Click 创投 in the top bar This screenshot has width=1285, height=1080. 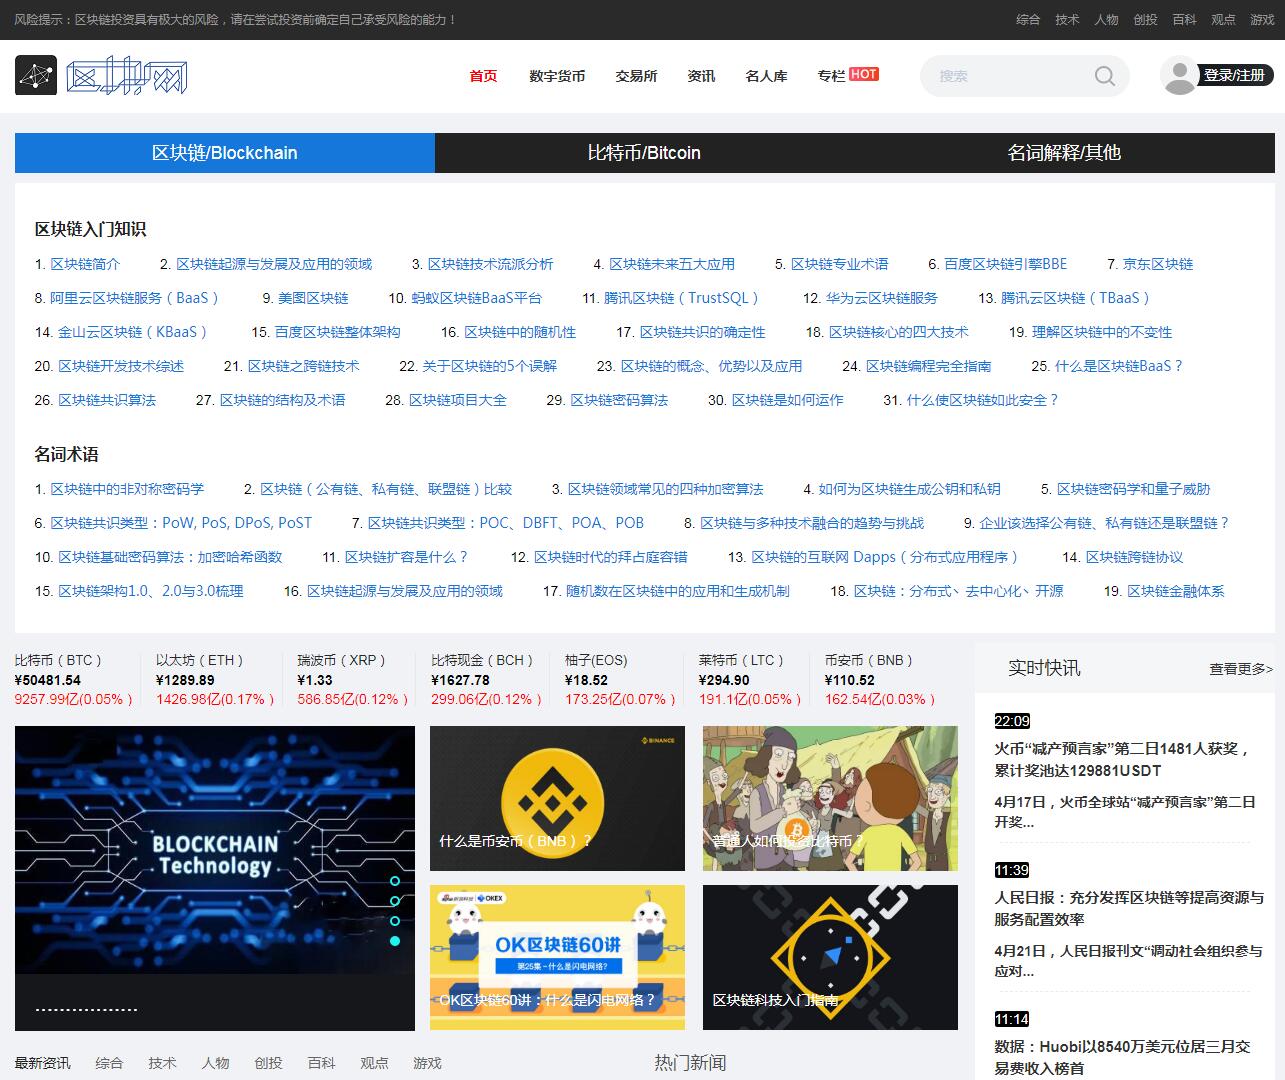(1145, 19)
